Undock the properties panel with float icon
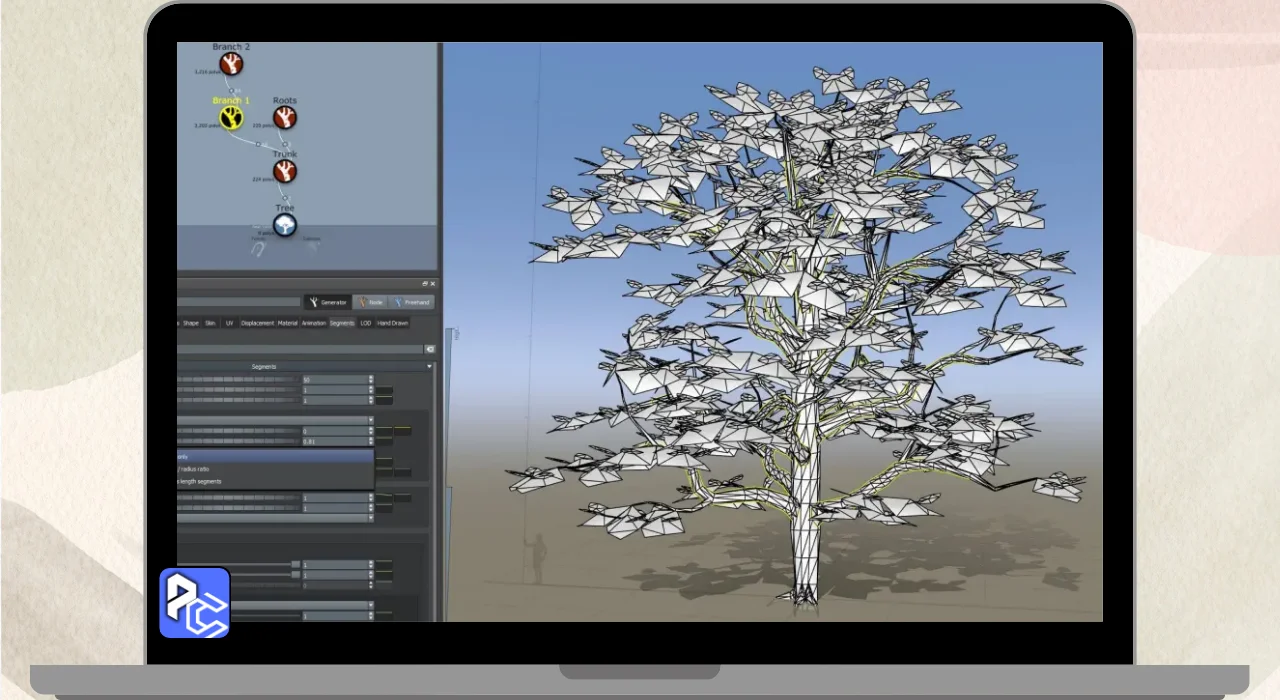1280x700 pixels. pos(424,284)
